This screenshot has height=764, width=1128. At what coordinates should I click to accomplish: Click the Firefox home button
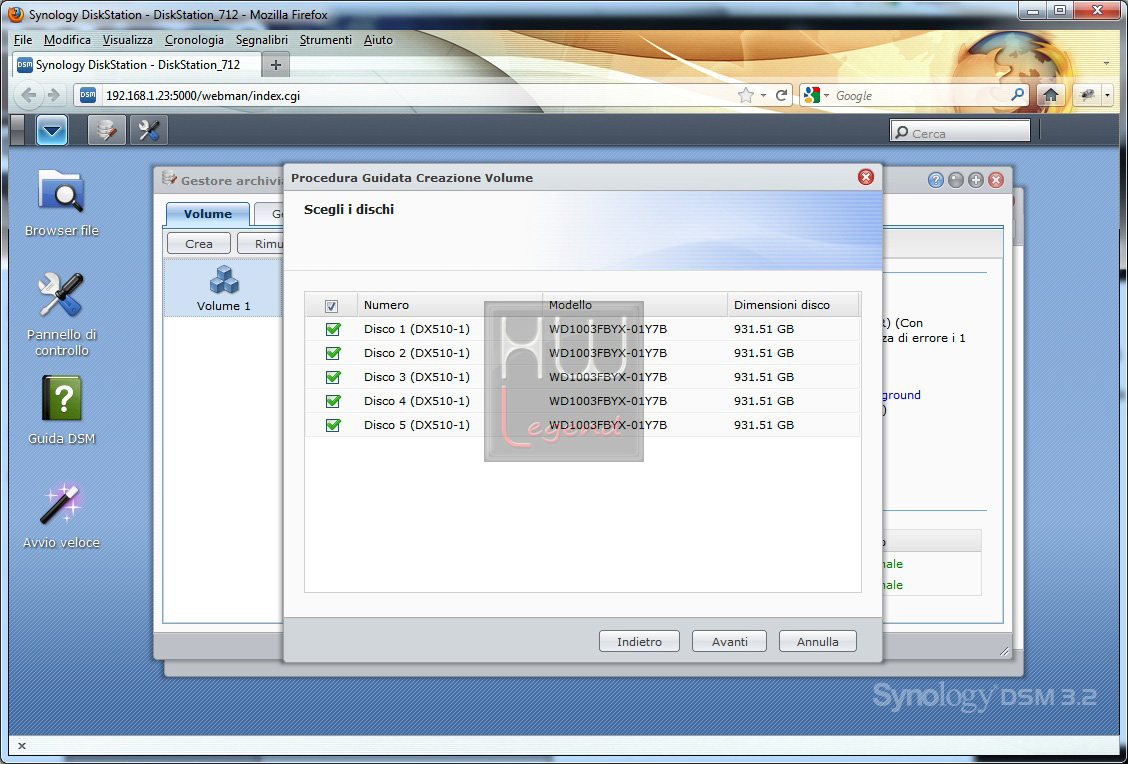coord(1050,95)
